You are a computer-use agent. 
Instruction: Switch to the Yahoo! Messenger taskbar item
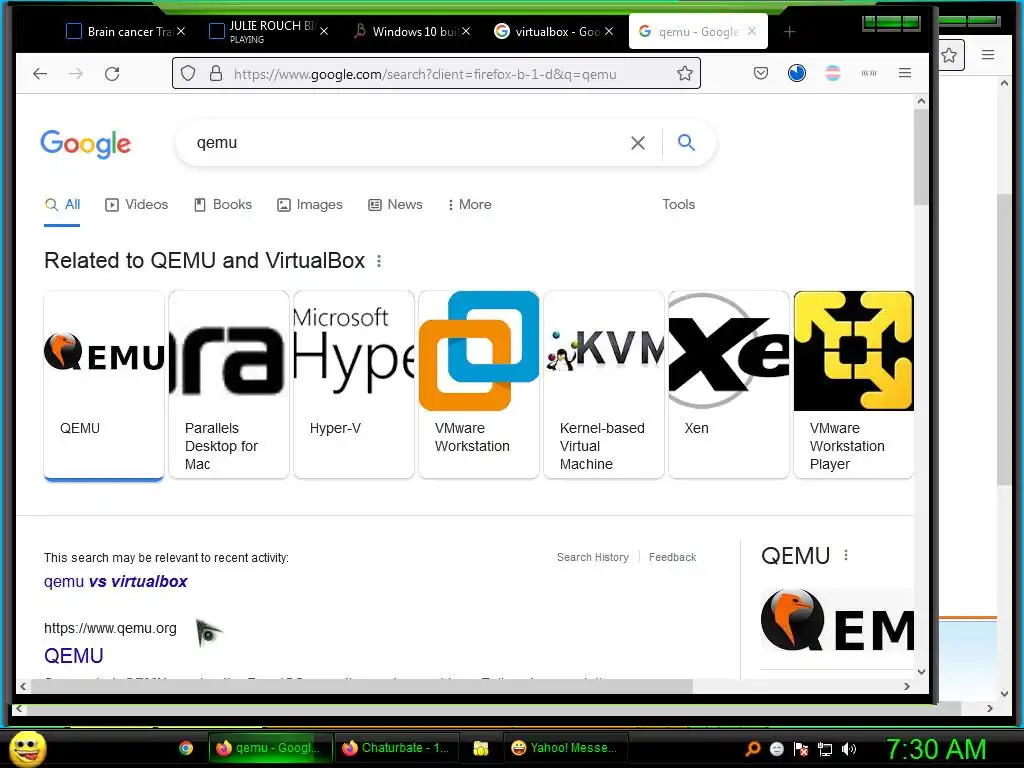point(566,748)
